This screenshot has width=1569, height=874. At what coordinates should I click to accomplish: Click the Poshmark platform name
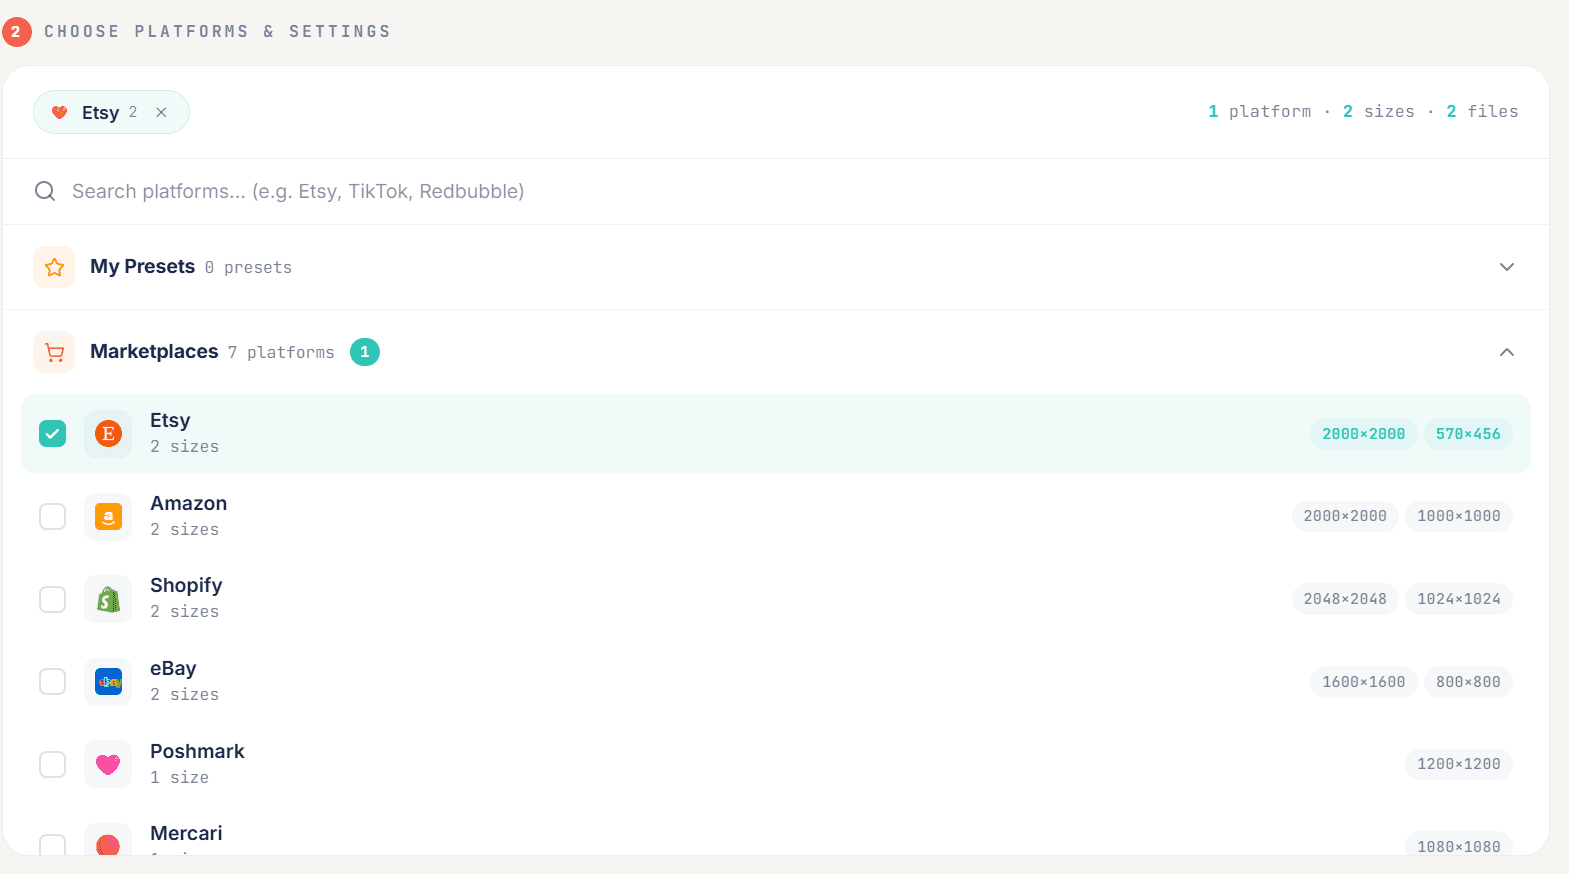point(197,751)
